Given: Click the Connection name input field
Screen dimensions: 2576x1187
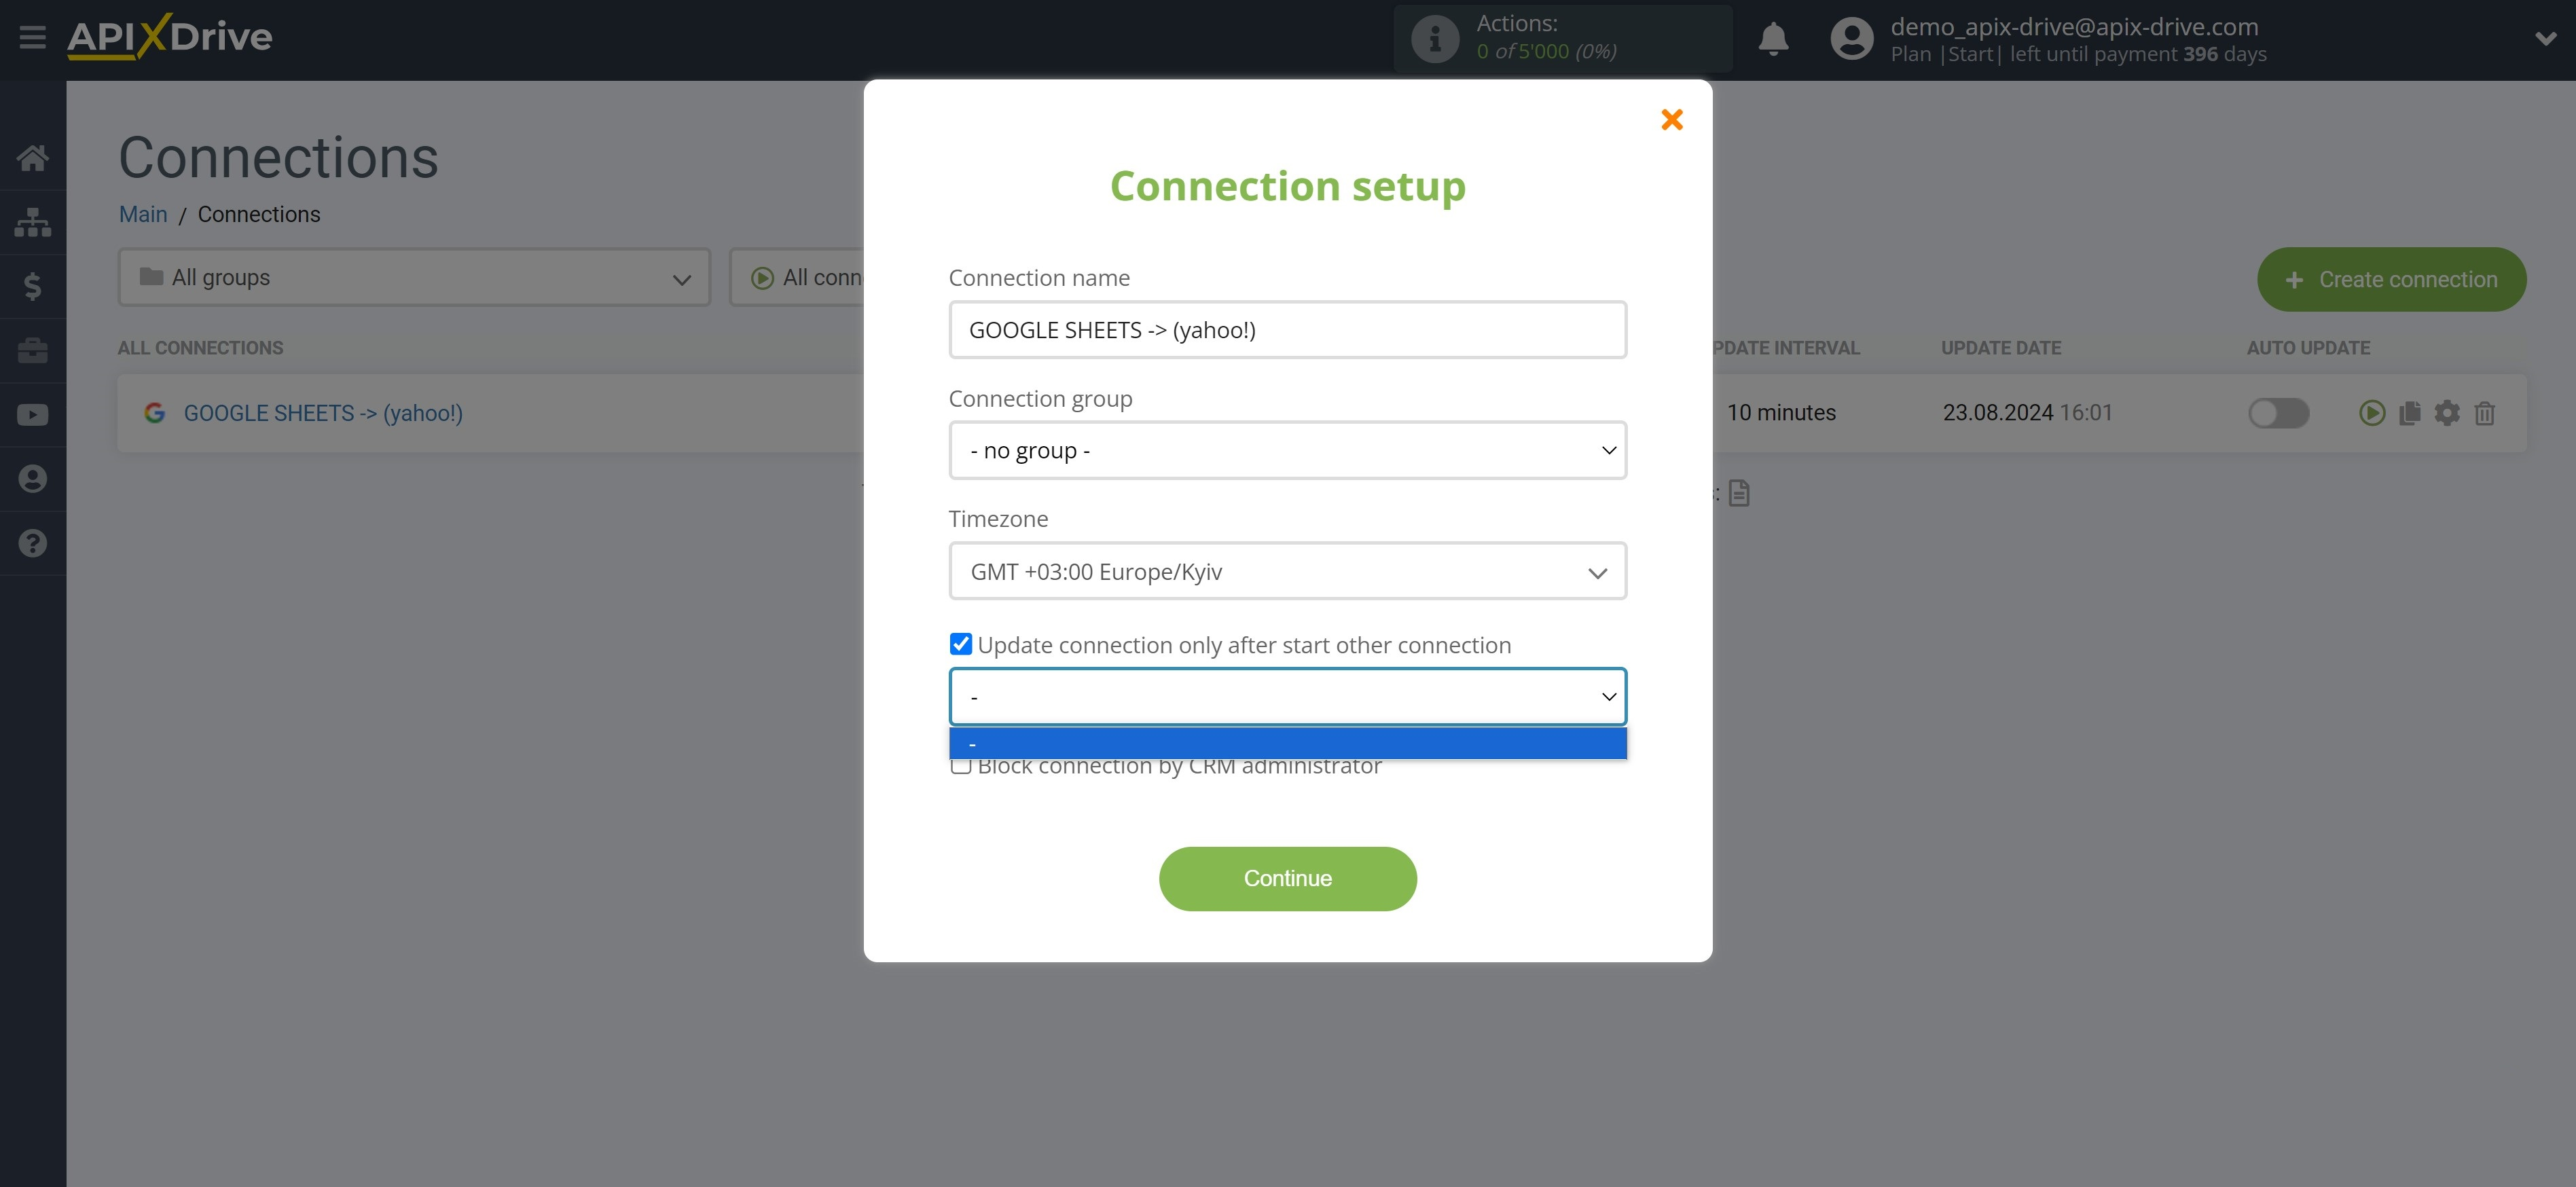Looking at the screenshot, I should pos(1288,329).
